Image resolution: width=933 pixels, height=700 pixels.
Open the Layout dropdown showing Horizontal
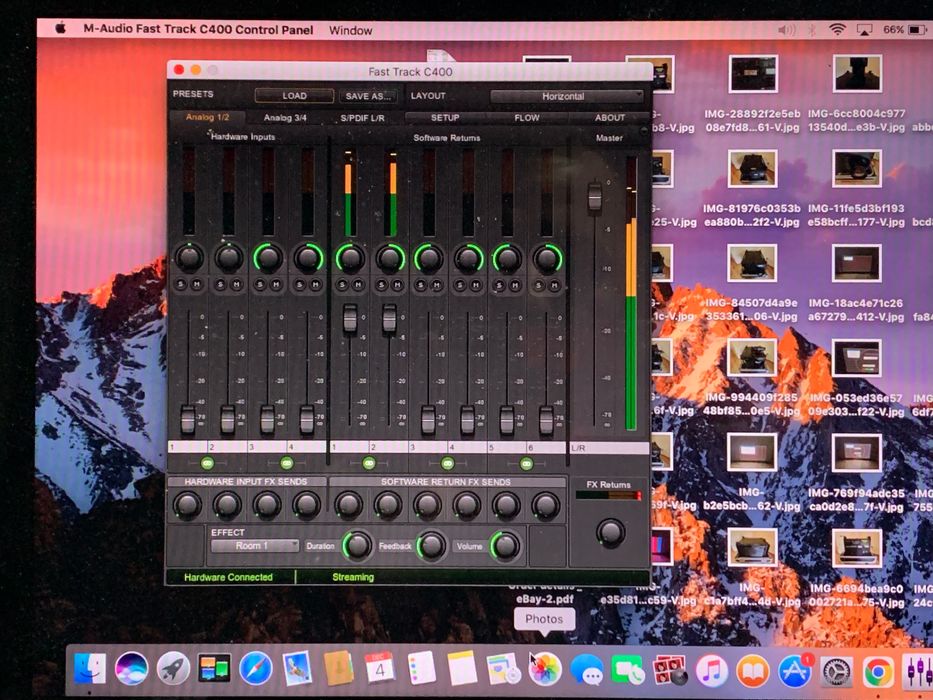pyautogui.click(x=567, y=96)
